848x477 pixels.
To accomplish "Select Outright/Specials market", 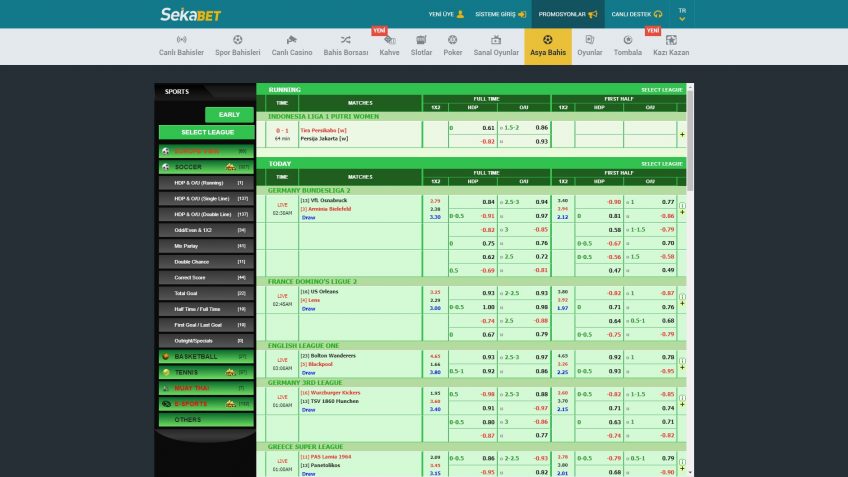I will (x=207, y=341).
